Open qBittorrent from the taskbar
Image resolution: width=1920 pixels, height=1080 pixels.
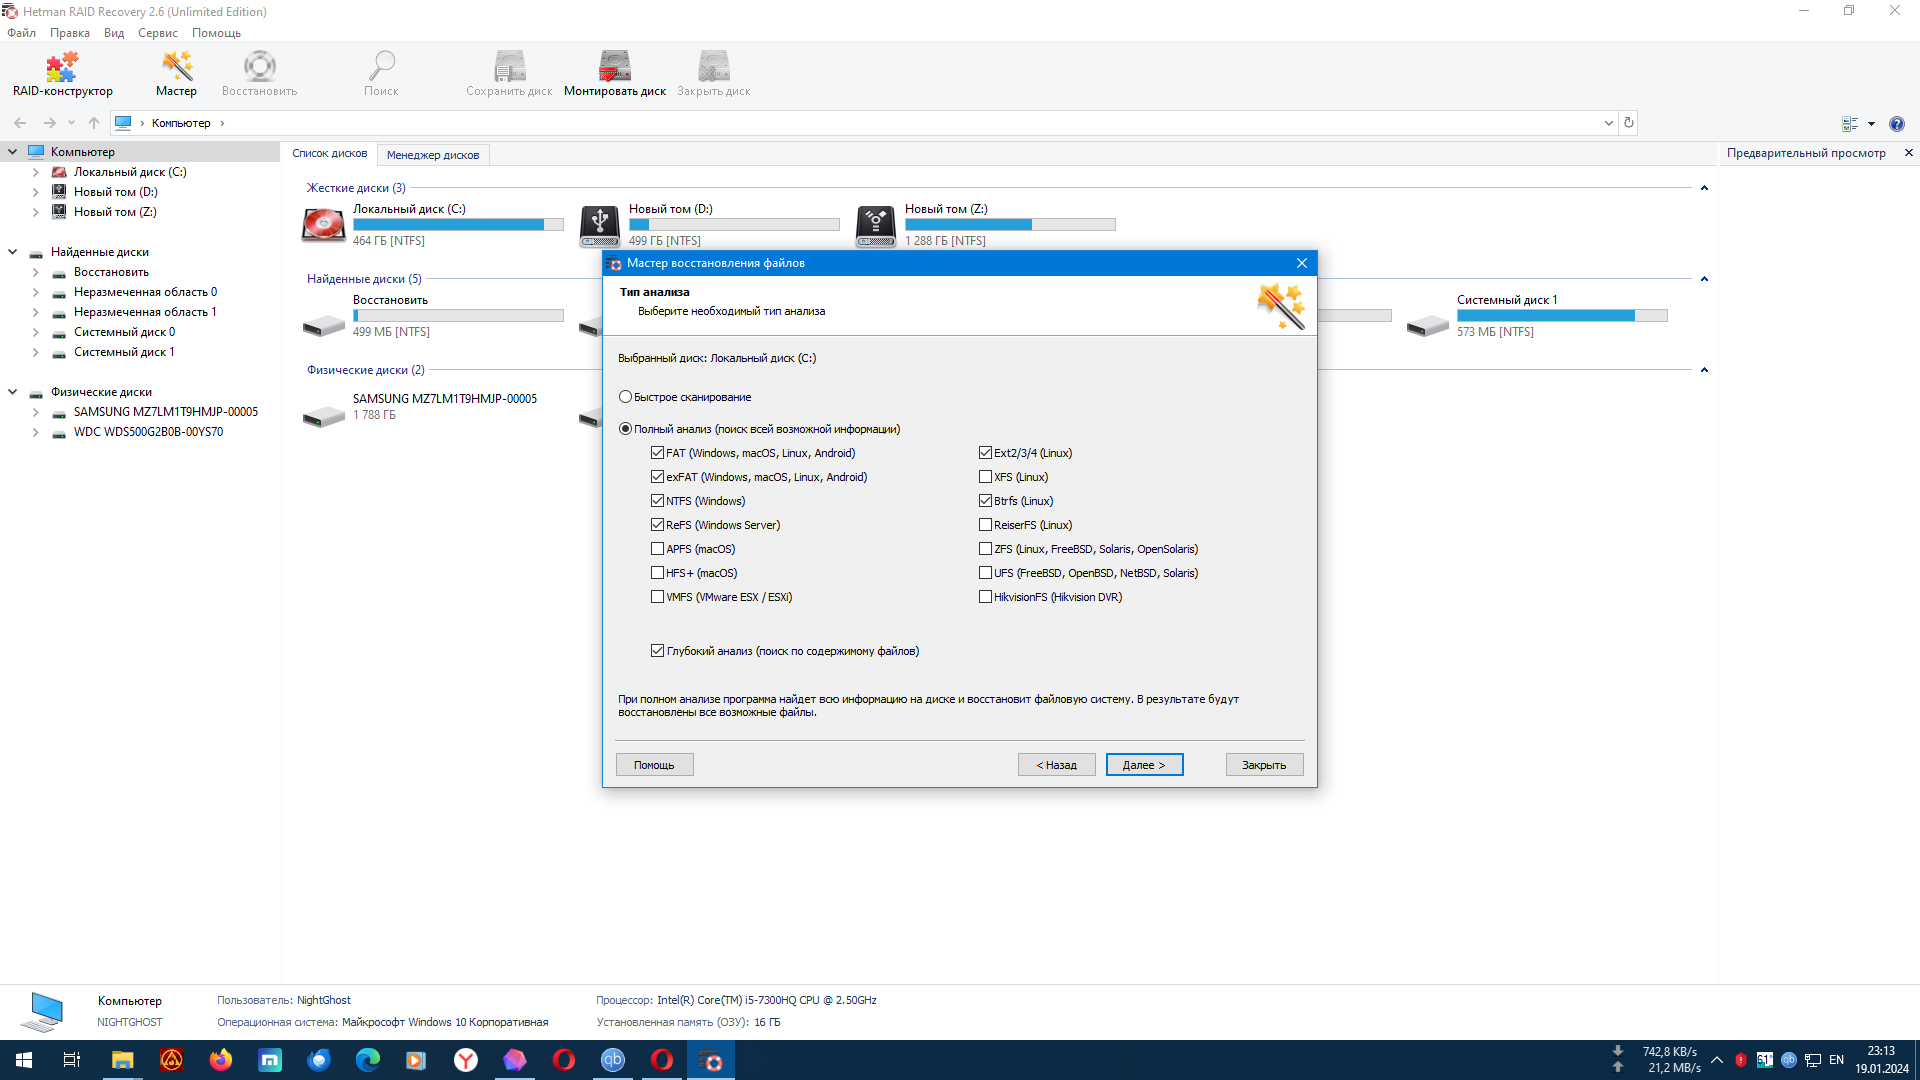pos(613,1060)
